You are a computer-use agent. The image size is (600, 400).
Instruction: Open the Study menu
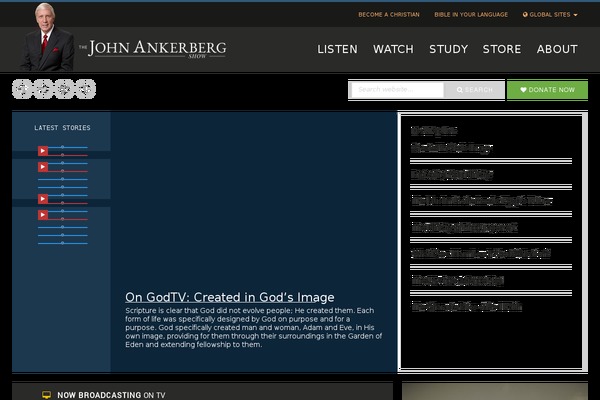[x=448, y=49]
